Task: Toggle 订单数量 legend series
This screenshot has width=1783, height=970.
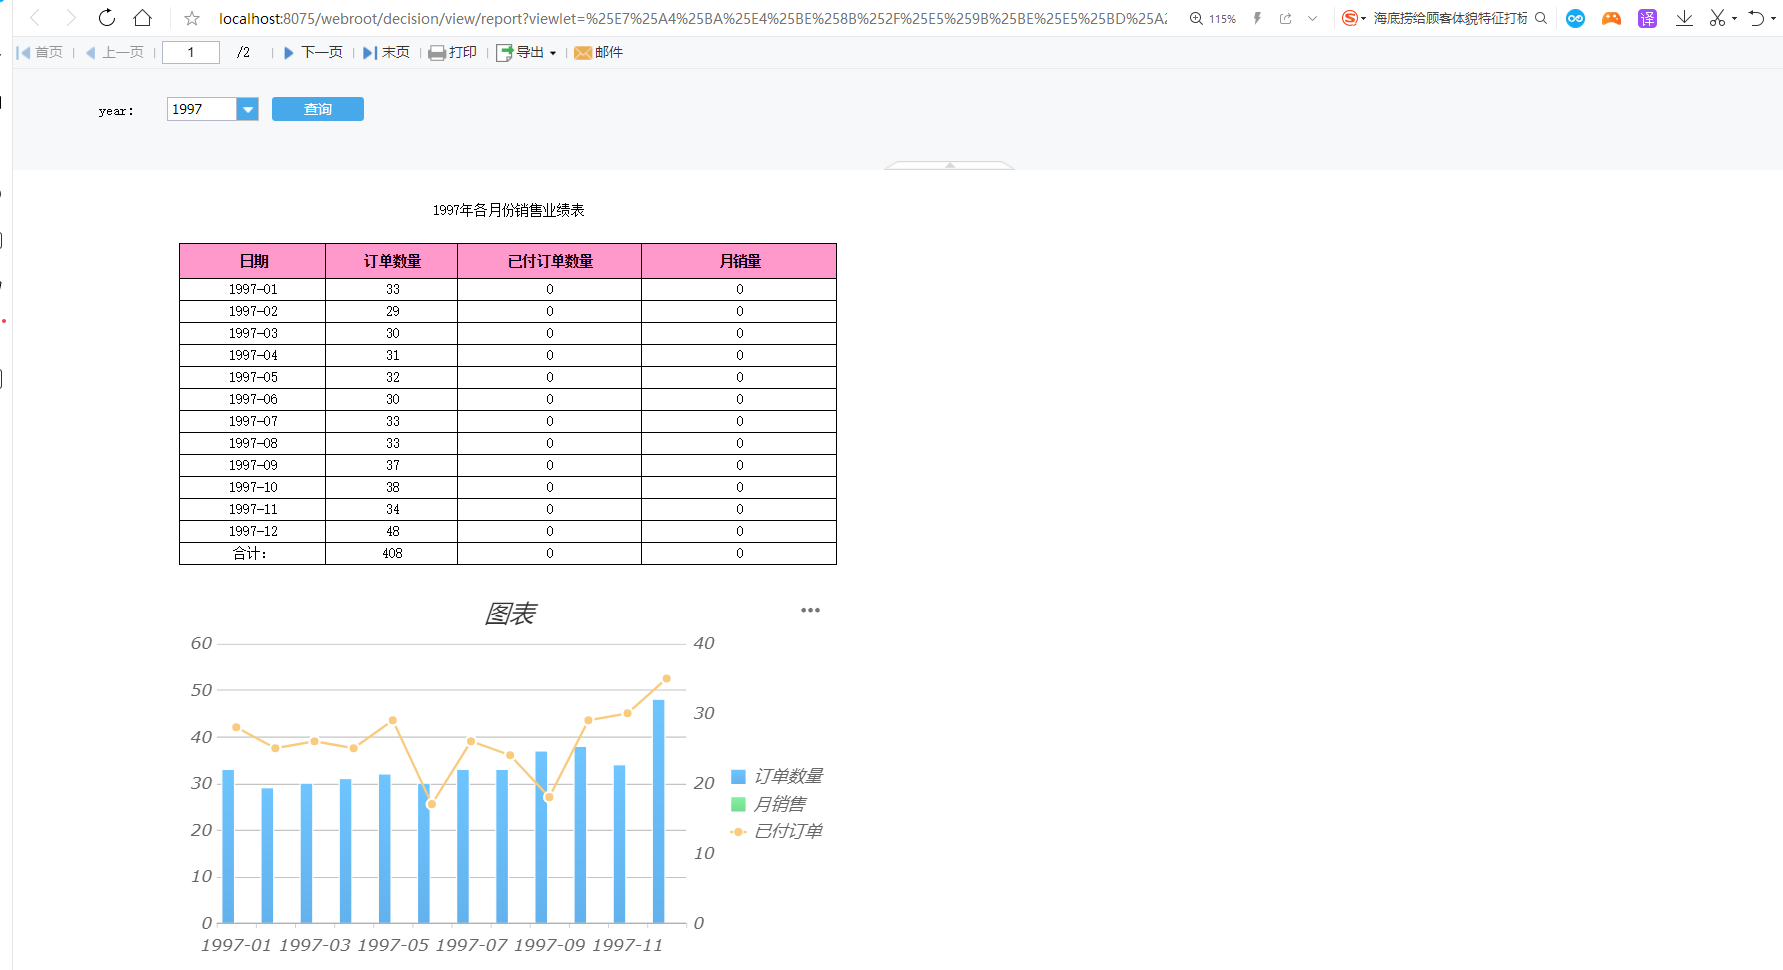Action: (777, 776)
